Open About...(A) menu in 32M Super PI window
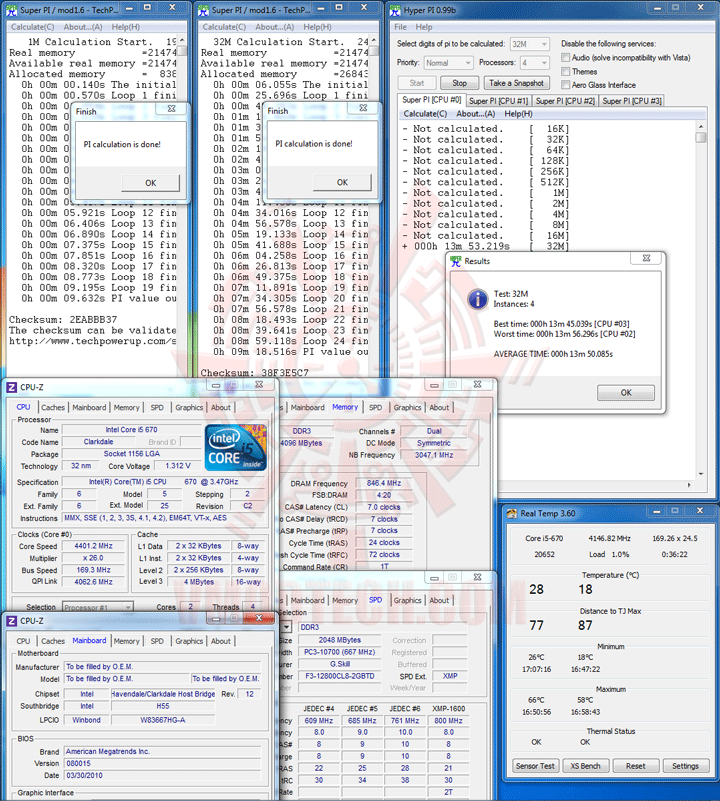 tap(274, 27)
